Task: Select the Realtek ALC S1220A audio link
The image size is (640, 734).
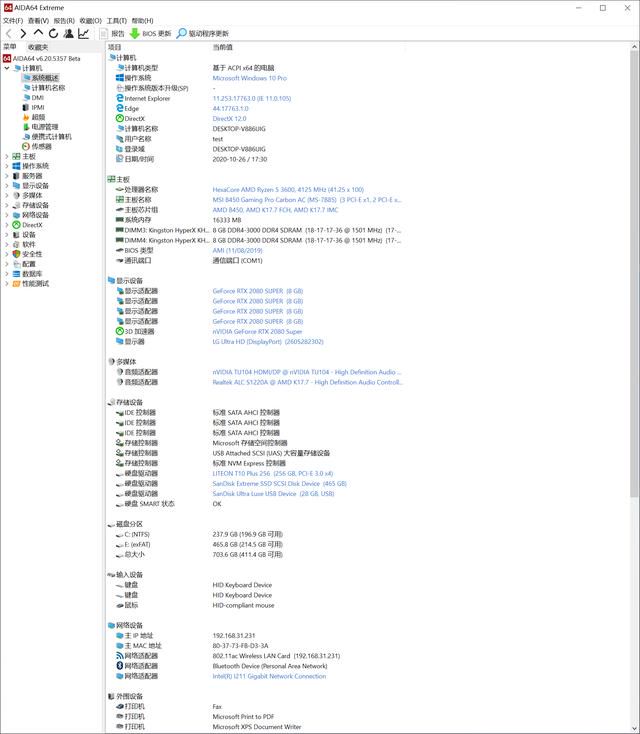Action: (x=308, y=382)
